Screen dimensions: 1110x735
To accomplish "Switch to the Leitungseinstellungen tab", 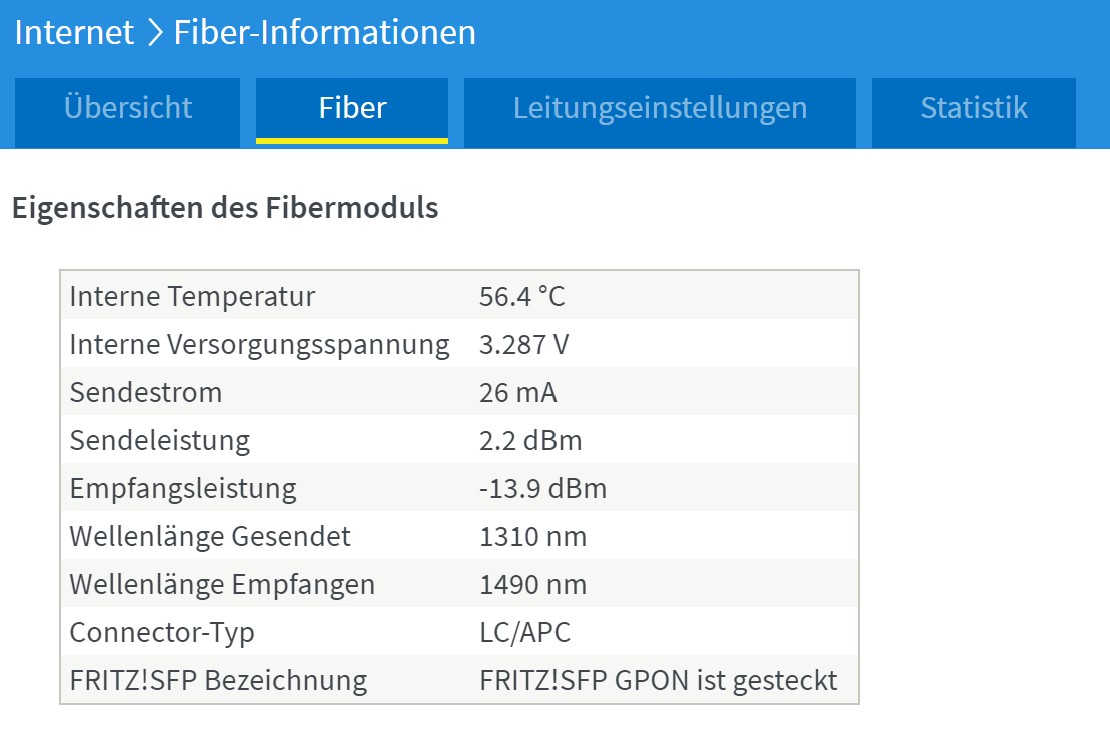I will [x=660, y=113].
